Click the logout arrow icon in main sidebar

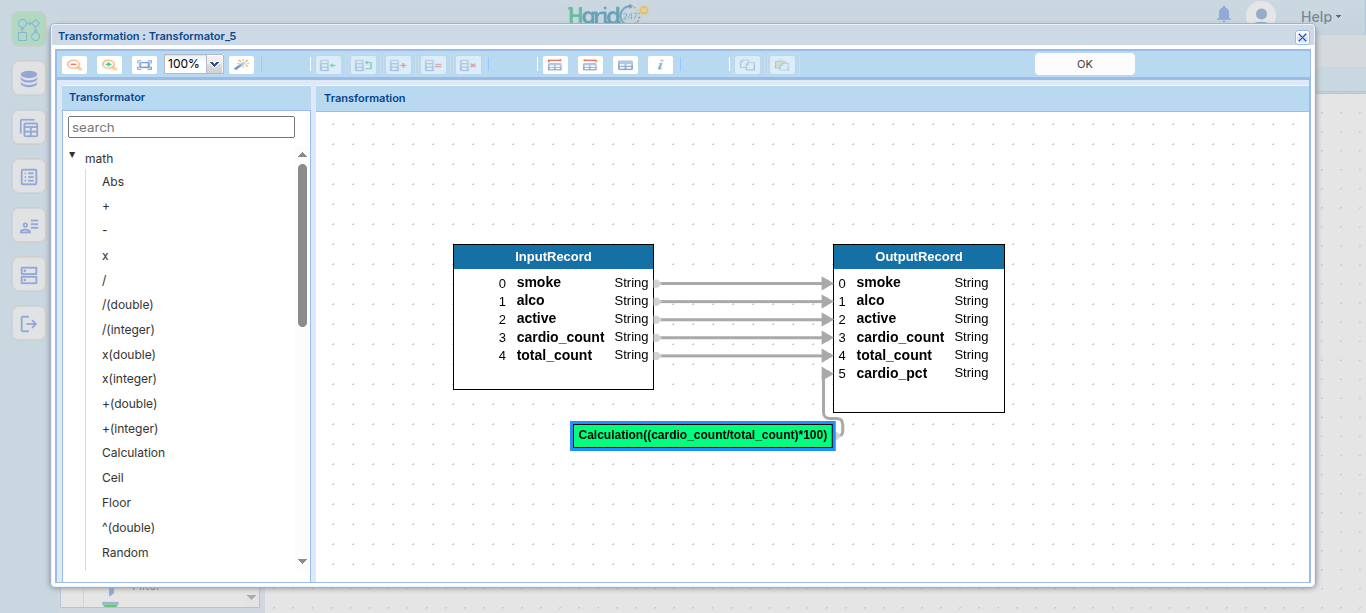pos(29,323)
